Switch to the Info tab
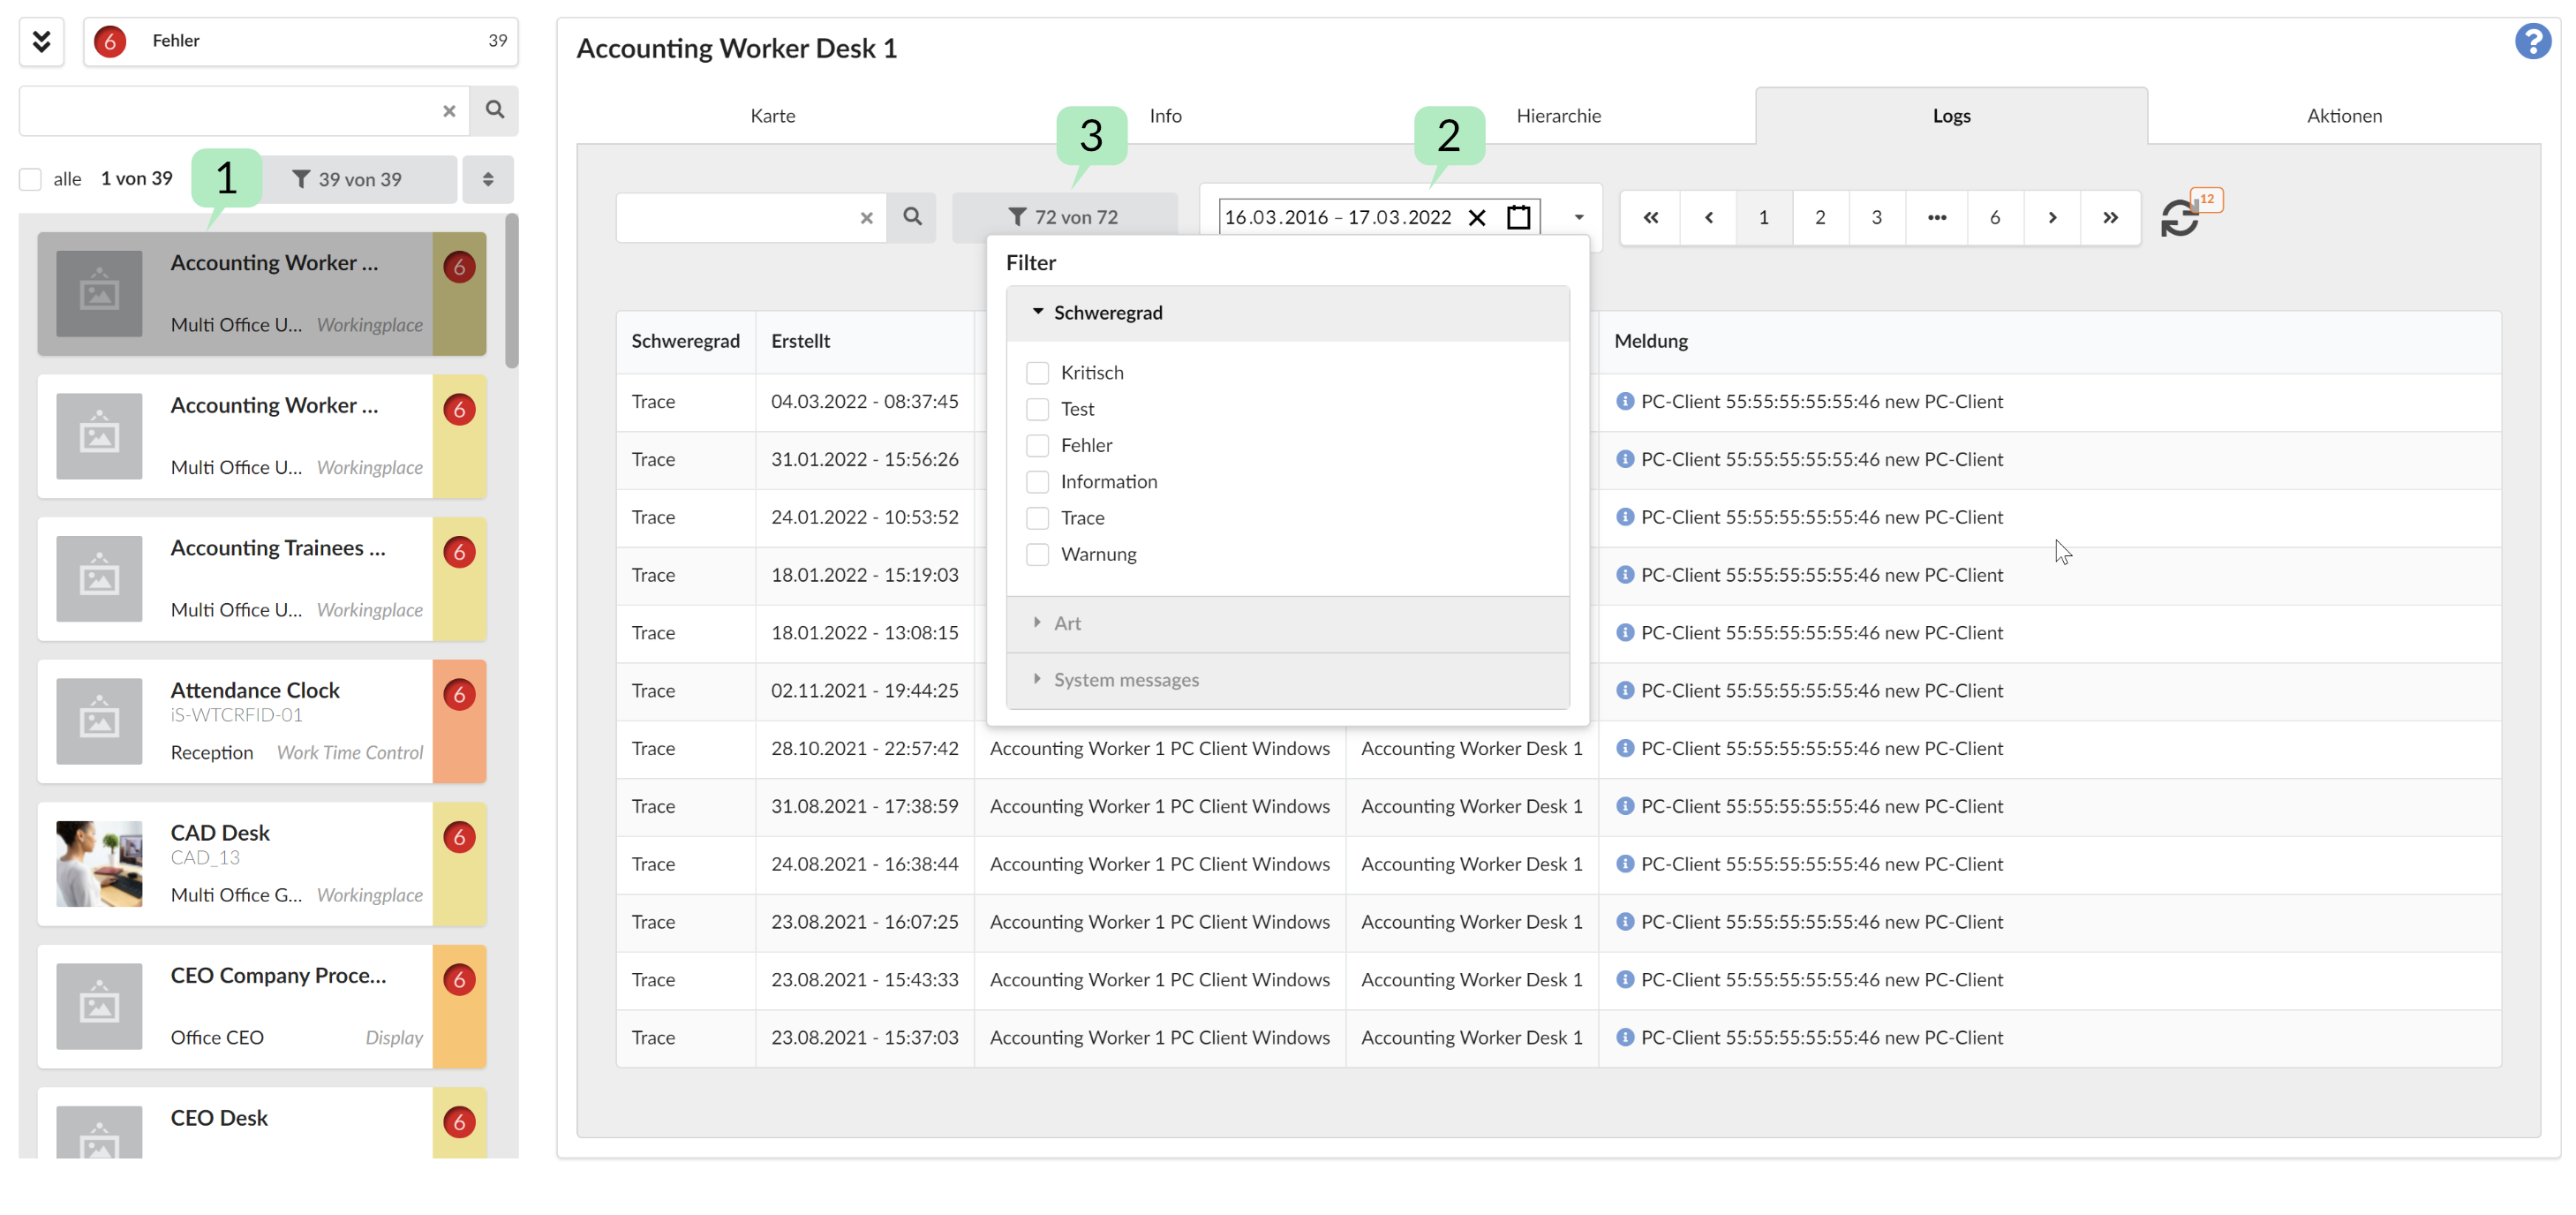This screenshot has width=2576, height=1215. (1165, 116)
